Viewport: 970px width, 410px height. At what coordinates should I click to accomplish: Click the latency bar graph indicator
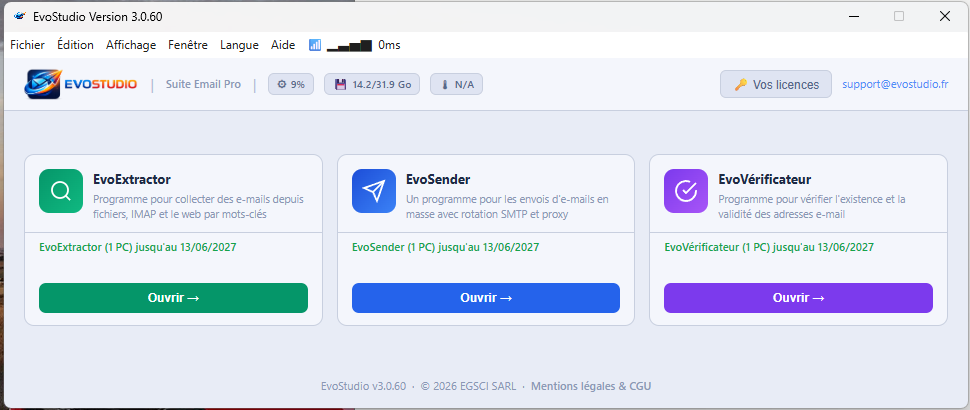(x=350, y=46)
